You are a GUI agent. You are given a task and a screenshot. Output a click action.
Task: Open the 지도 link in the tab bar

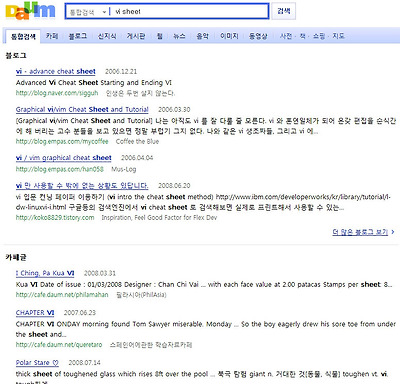338,36
